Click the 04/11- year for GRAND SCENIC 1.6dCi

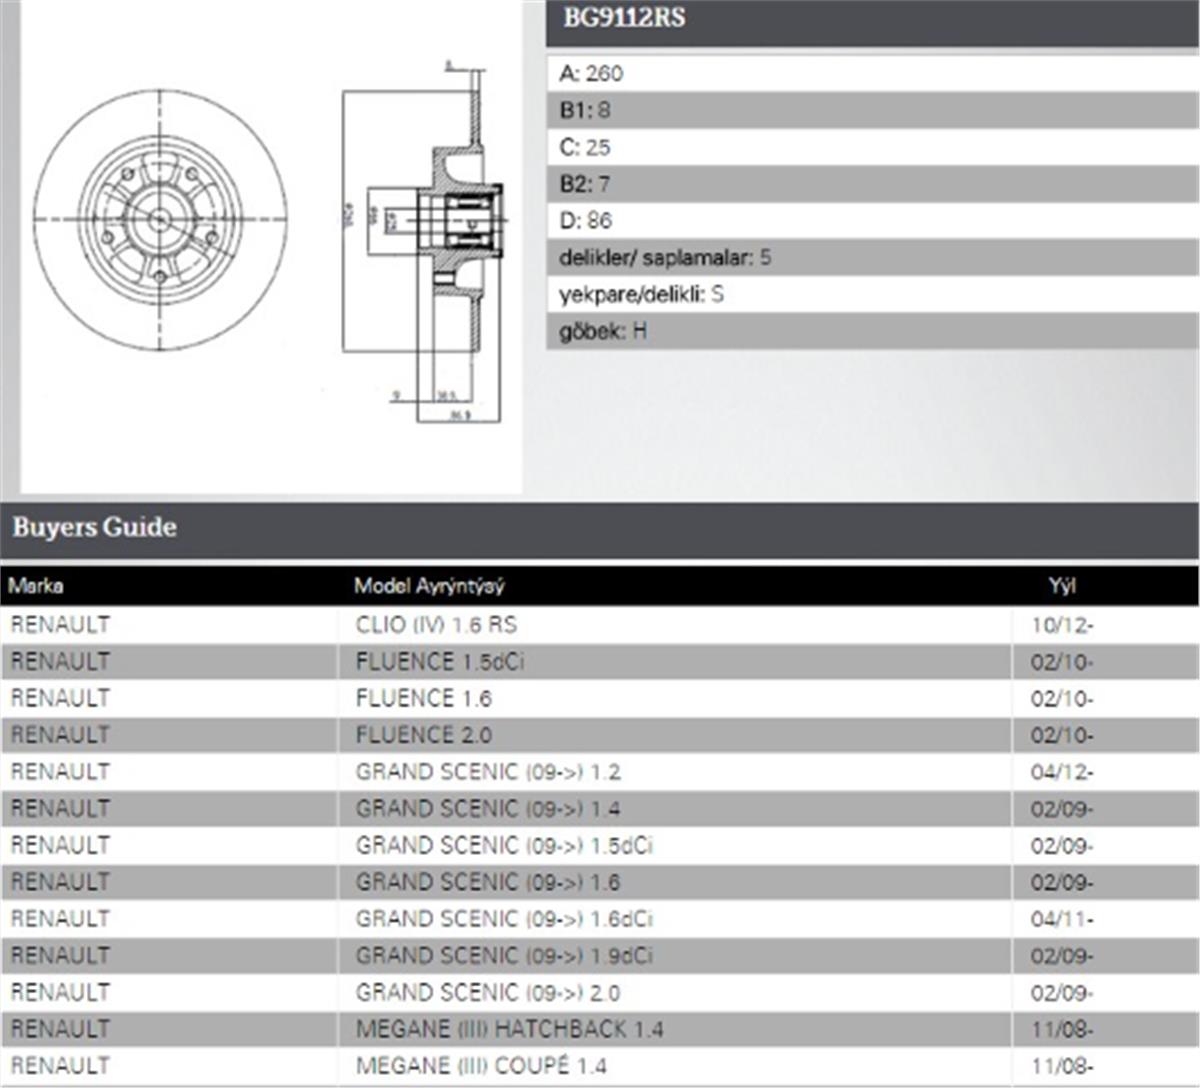pos(1062,920)
